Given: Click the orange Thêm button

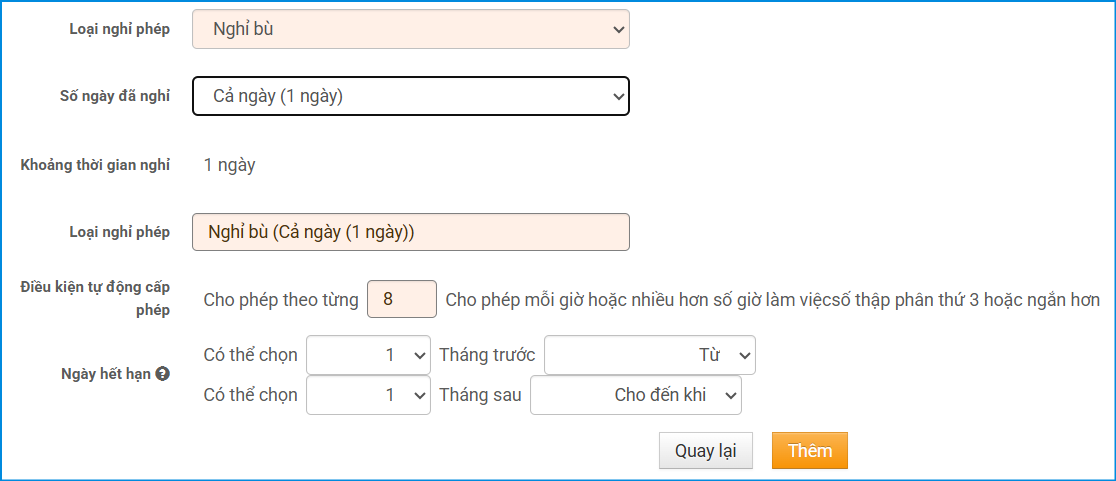Looking at the screenshot, I should pos(809,451).
